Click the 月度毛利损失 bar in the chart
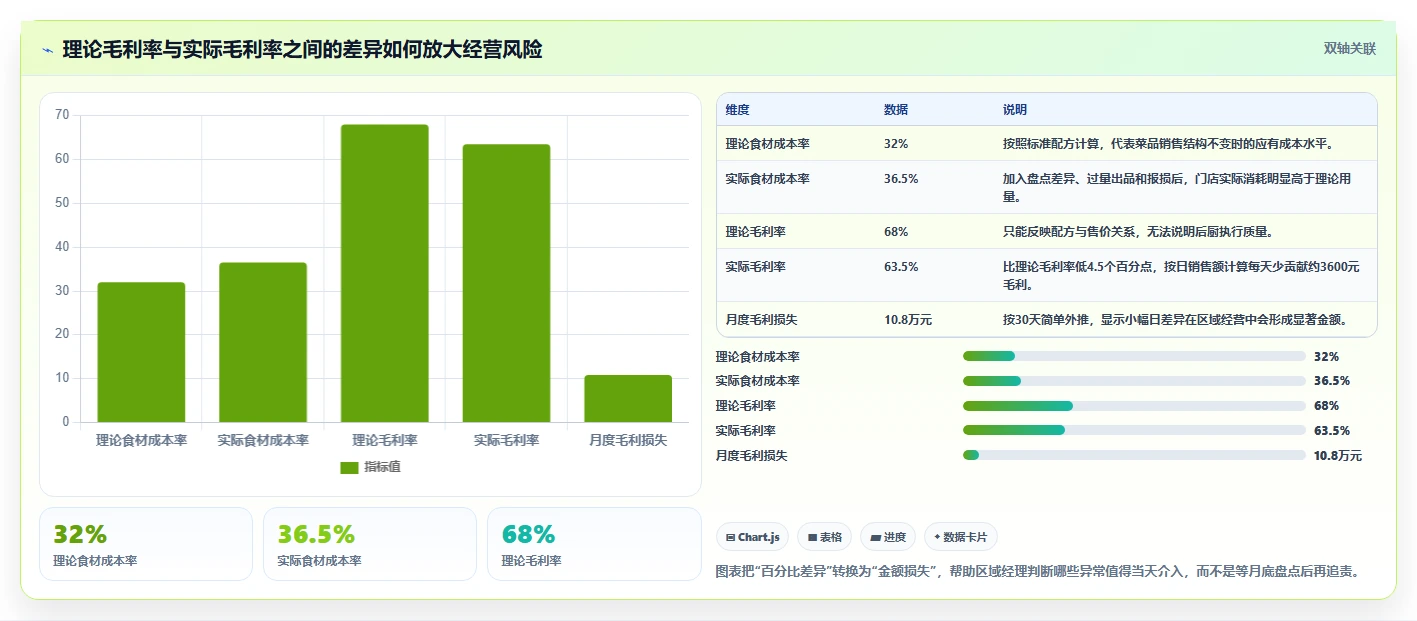The image size is (1417, 621). pos(628,399)
